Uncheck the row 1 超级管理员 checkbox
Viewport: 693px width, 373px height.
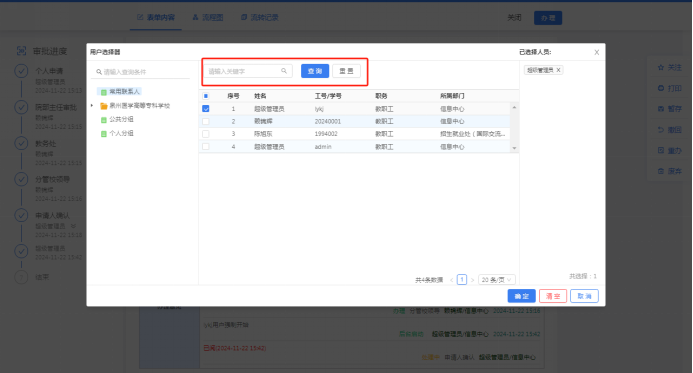(x=206, y=109)
